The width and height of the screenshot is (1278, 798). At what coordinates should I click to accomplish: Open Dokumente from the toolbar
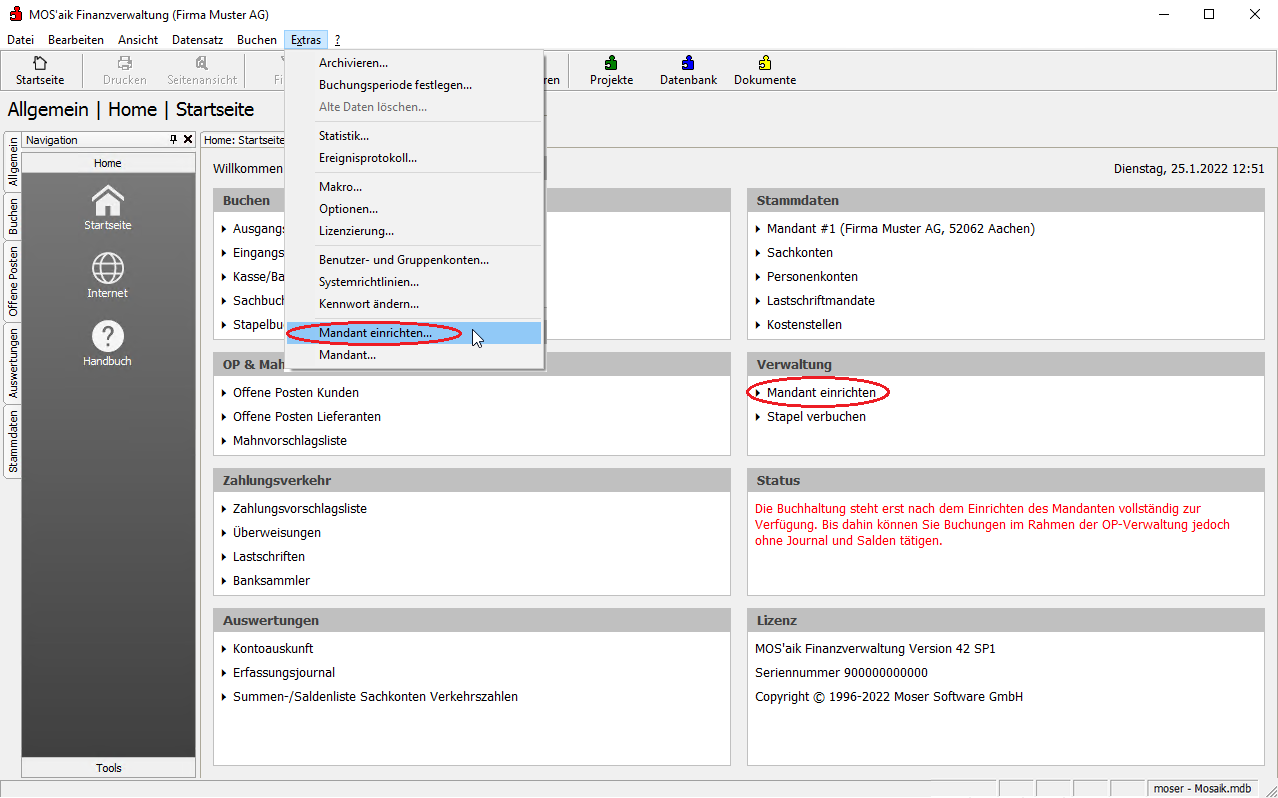pos(765,70)
